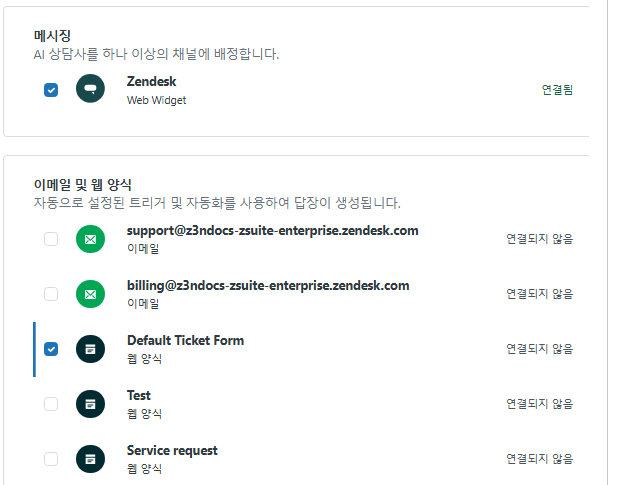Click the Service request form icon

[x=90, y=459]
